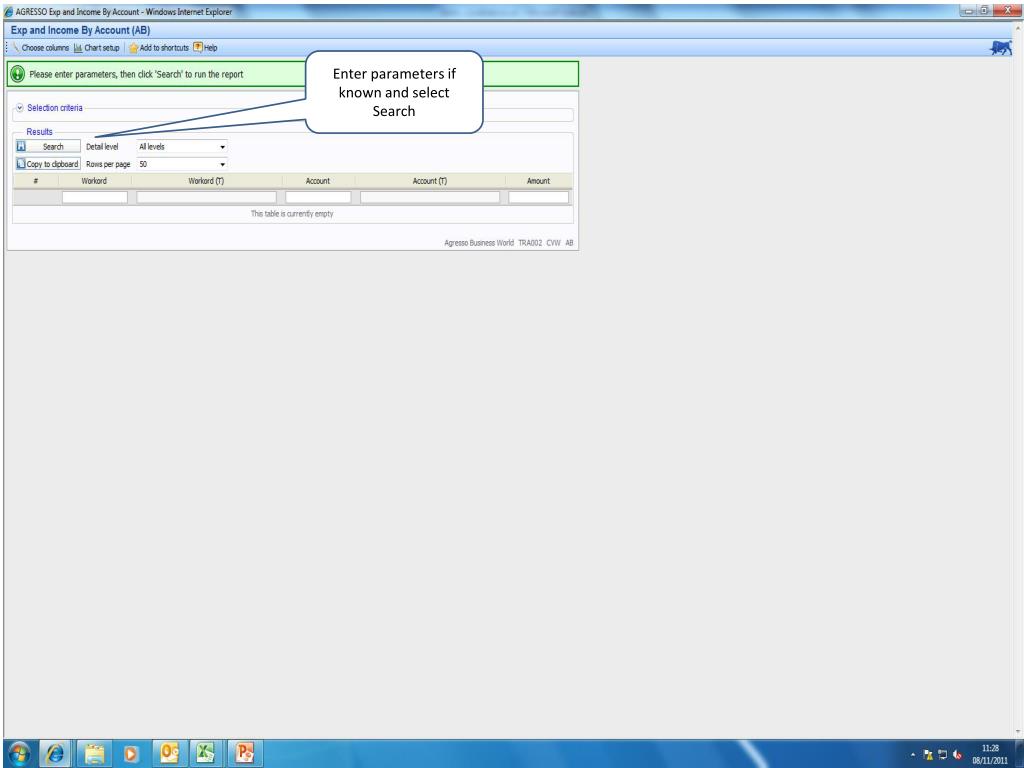The width and height of the screenshot is (1024, 768).
Task: Click the # column header
Action: 36,181
